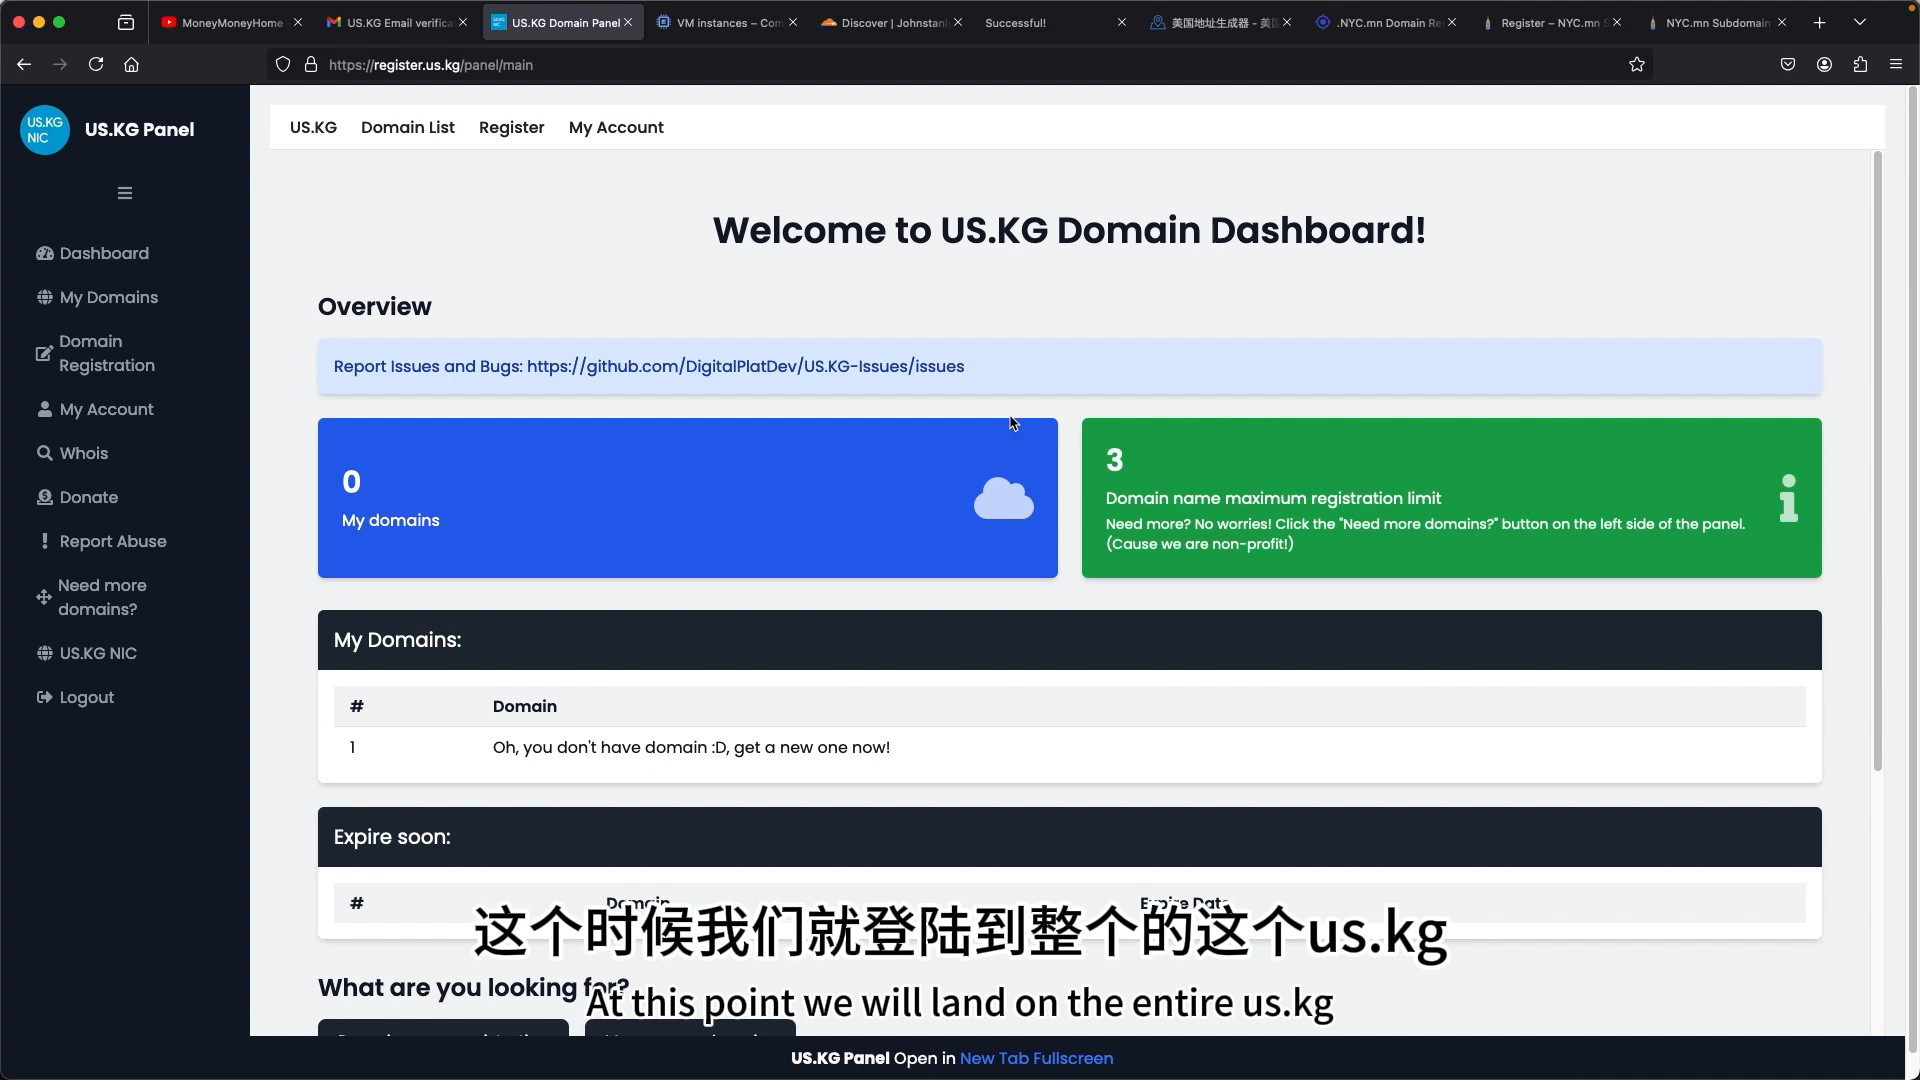The height and width of the screenshot is (1080, 1920).
Task: Switch to the MoneyMoneyHome YouTube tab
Action: pyautogui.click(x=231, y=22)
